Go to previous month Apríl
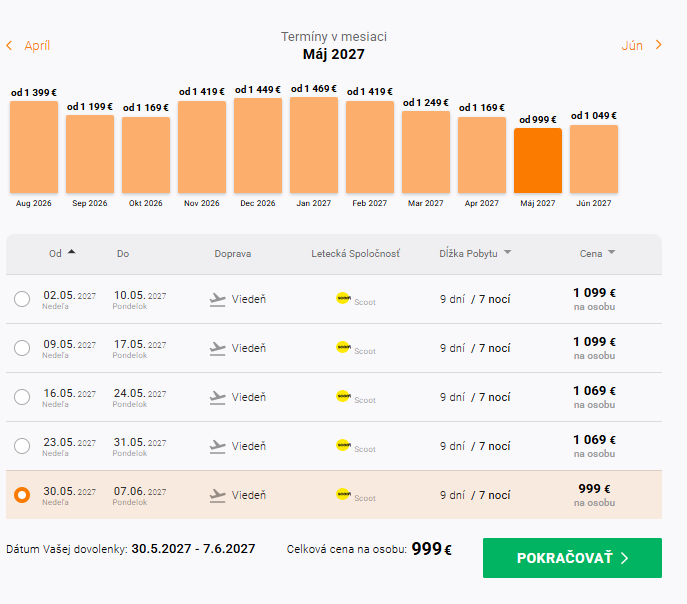Viewport: 687px width, 604px height. 37,46
